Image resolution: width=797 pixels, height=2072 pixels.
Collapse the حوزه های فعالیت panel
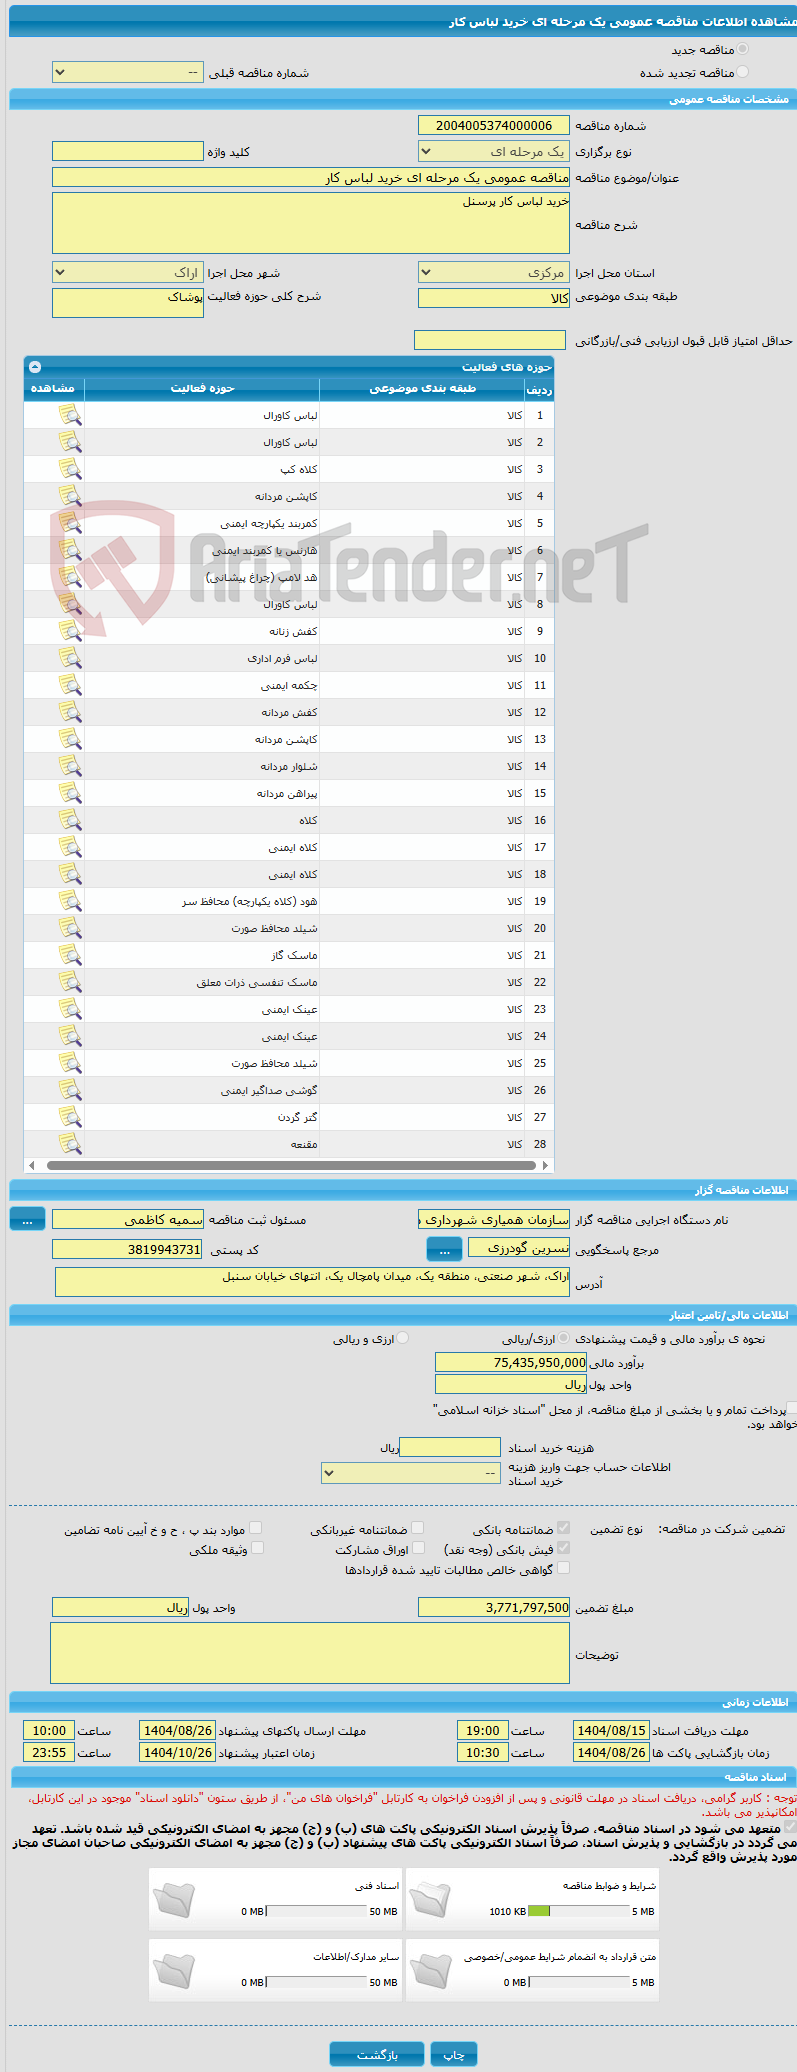(35, 367)
